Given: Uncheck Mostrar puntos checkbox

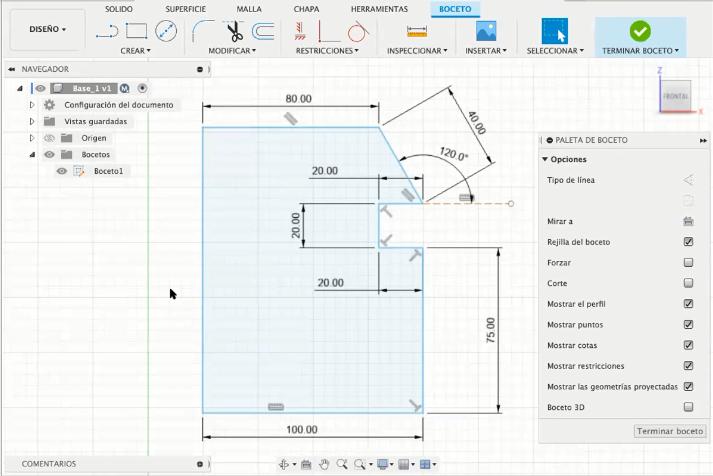Looking at the screenshot, I should 688,325.
